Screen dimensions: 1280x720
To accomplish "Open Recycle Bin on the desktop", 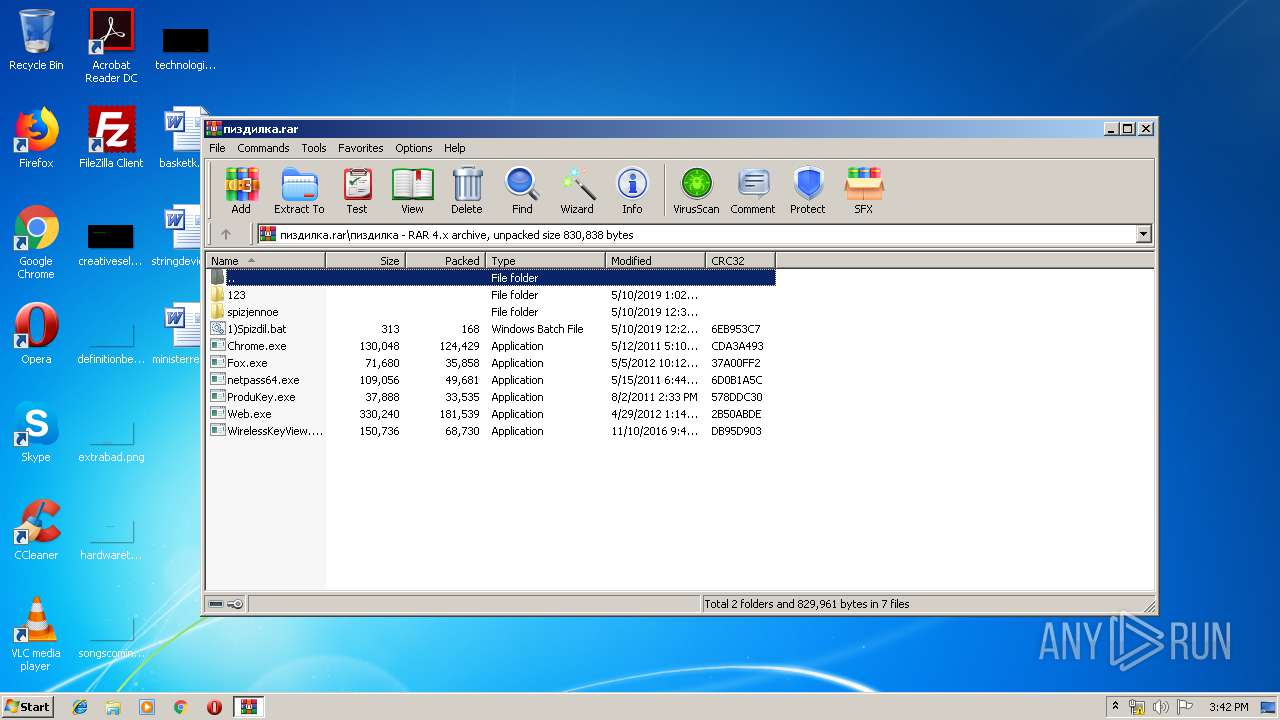I will click(x=36, y=40).
